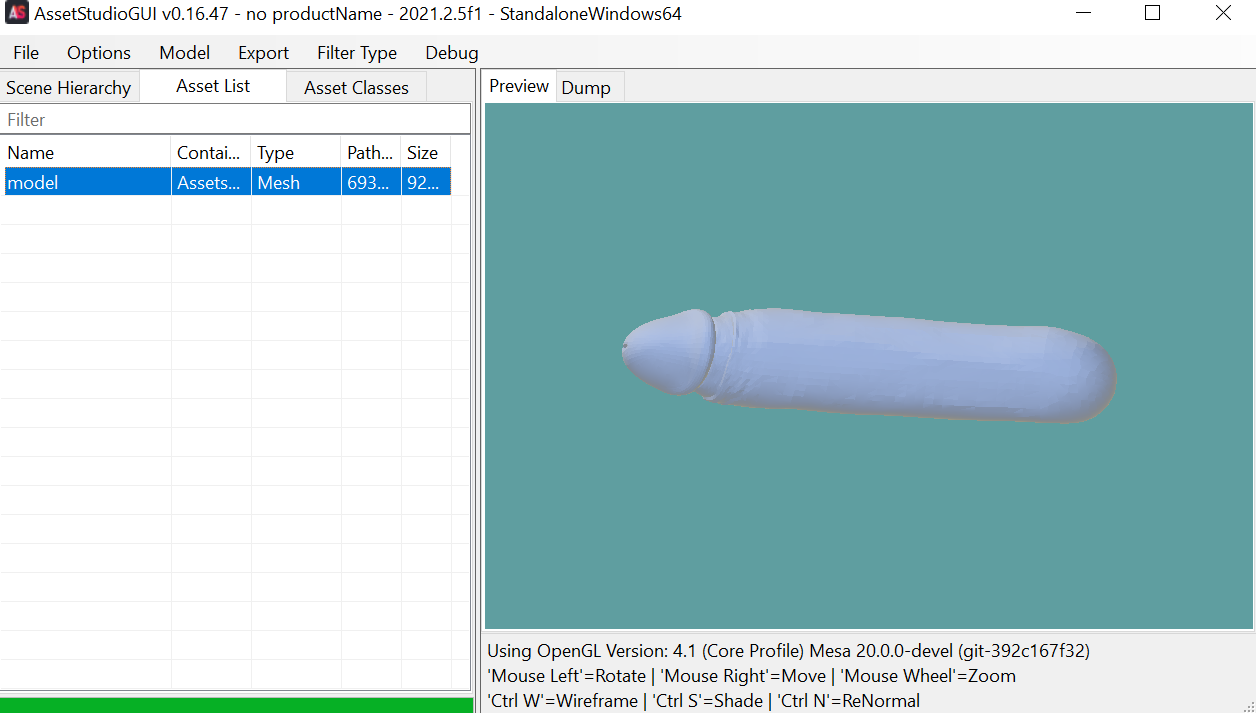Viewport: 1256px width, 713px height.
Task: Select the Preview tab
Action: pyautogui.click(x=519, y=86)
